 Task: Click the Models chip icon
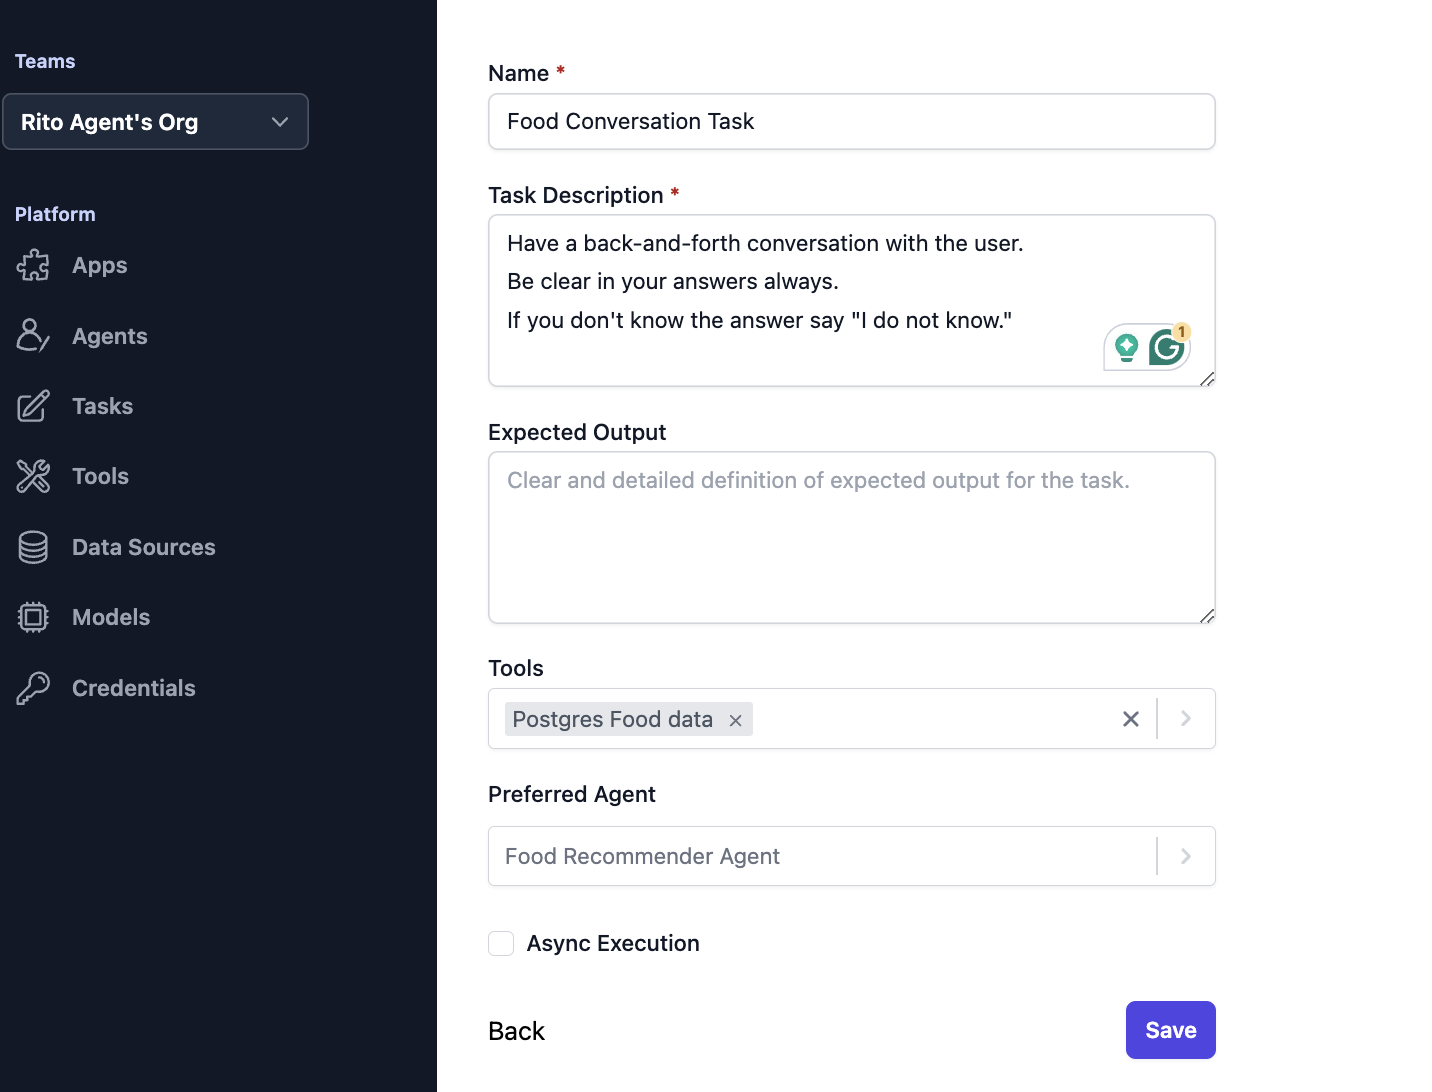click(33, 617)
